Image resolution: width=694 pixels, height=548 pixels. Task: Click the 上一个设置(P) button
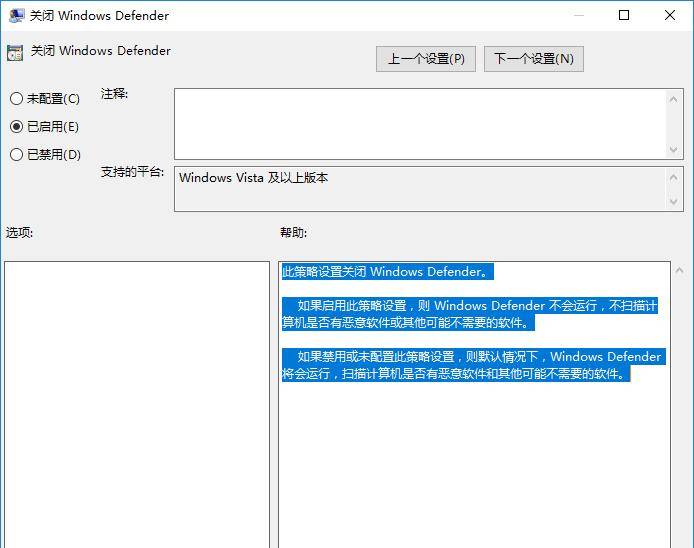click(x=426, y=59)
